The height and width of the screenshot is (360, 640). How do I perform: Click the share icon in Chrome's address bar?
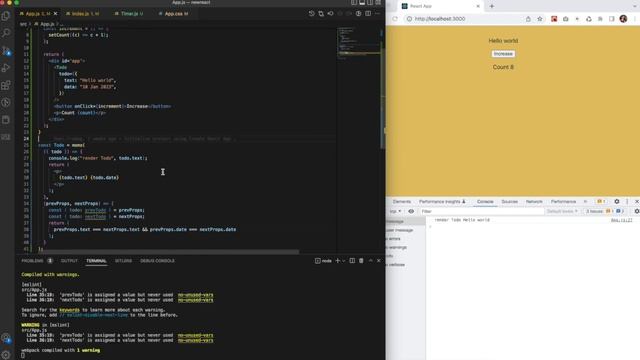[x=528, y=19]
